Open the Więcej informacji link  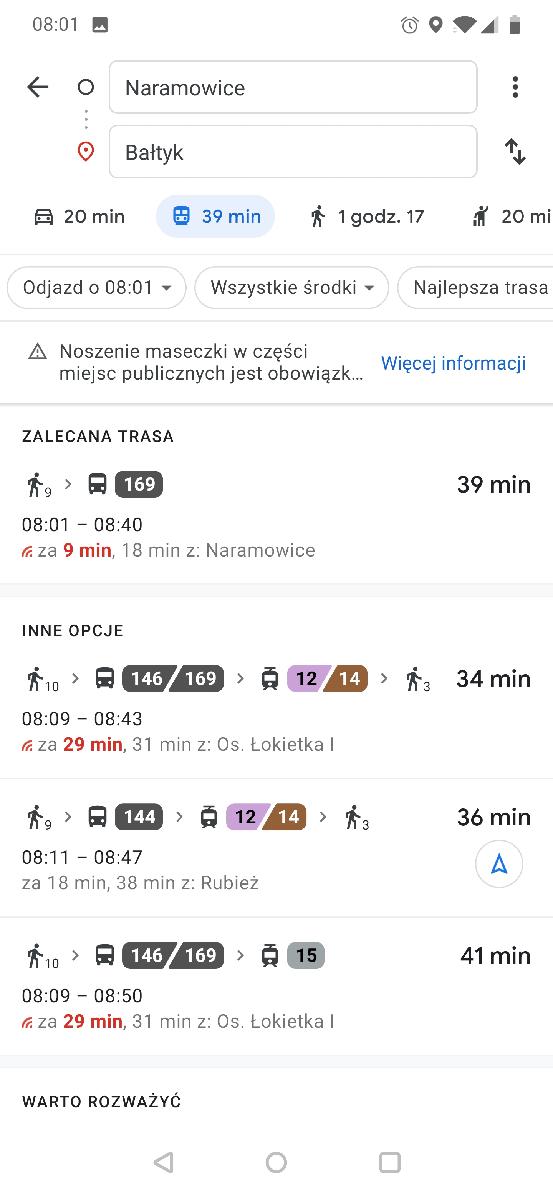click(x=453, y=363)
